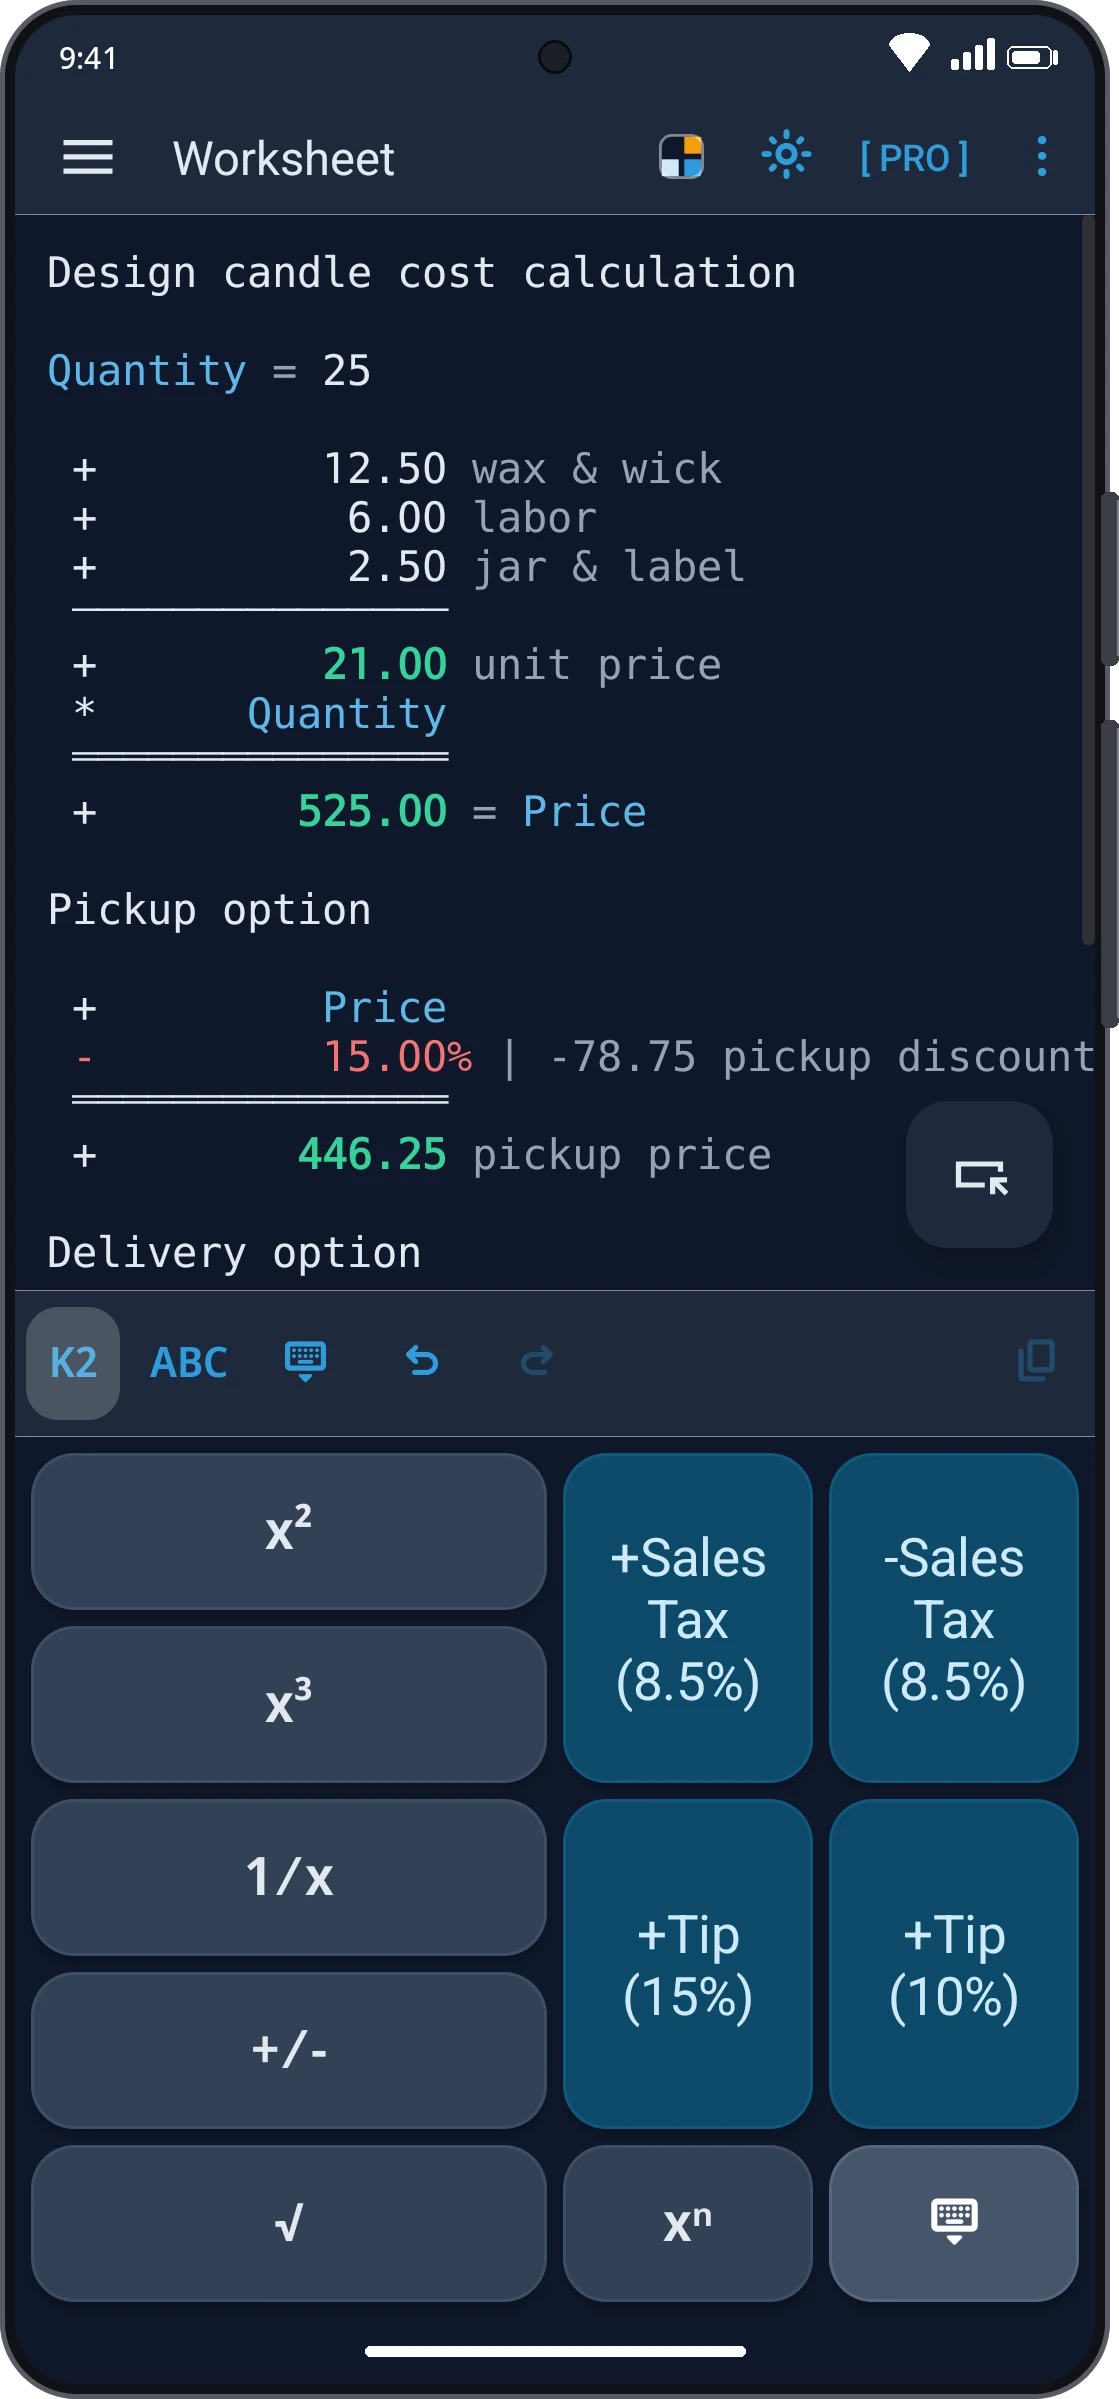Switch to the K2 keyboard tab
Image resolution: width=1119 pixels, height=2399 pixels.
coord(73,1363)
